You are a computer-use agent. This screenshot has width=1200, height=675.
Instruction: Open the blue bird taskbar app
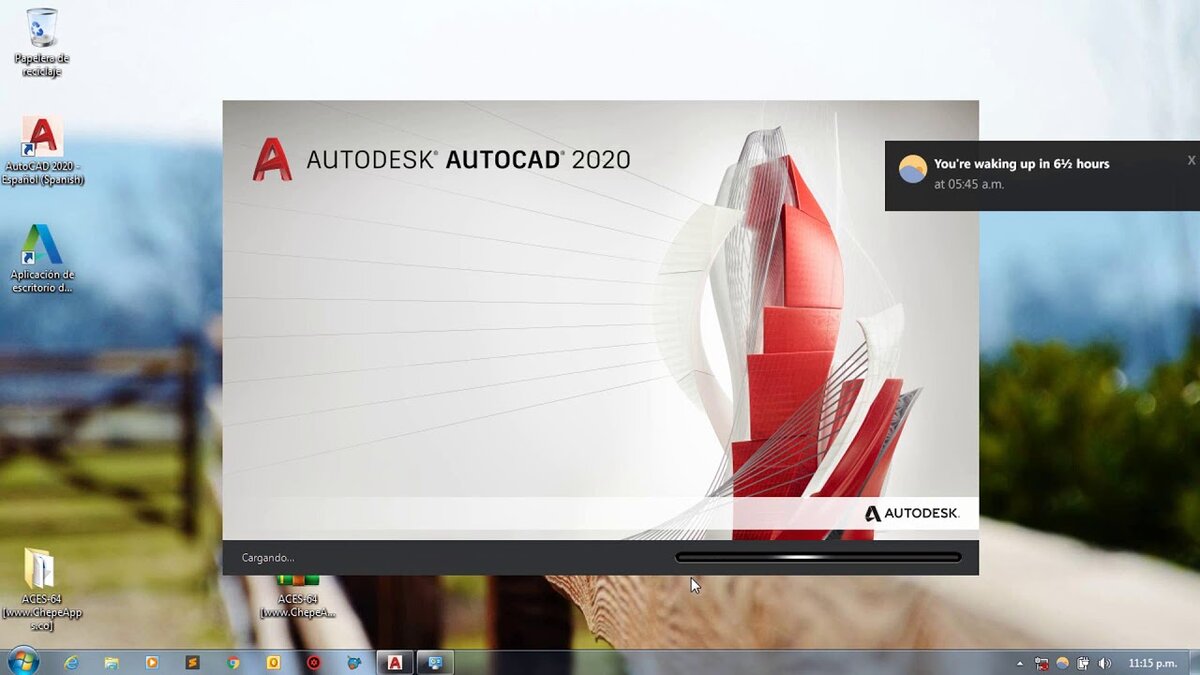click(354, 662)
